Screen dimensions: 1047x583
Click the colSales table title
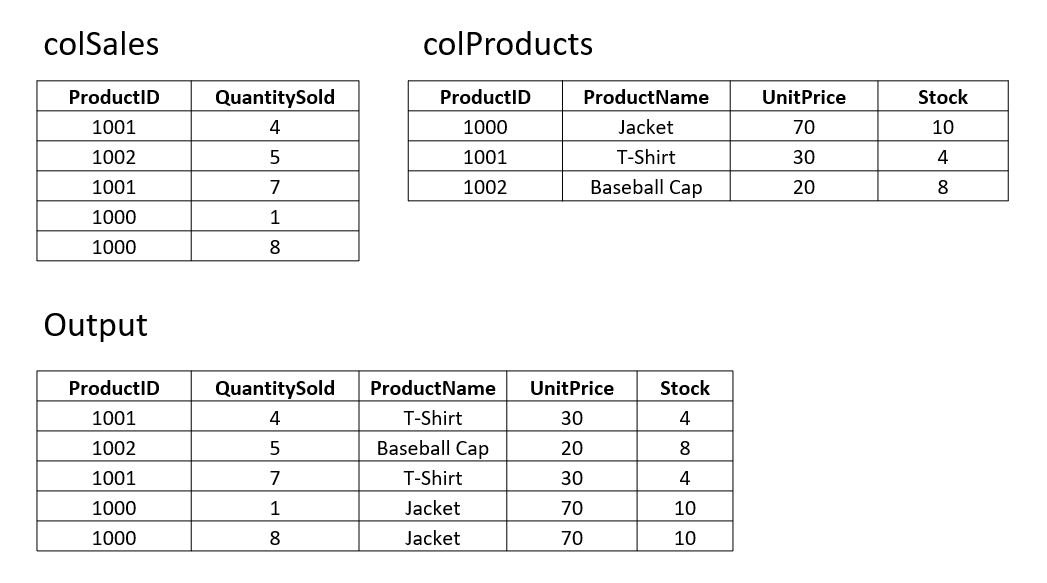point(101,45)
